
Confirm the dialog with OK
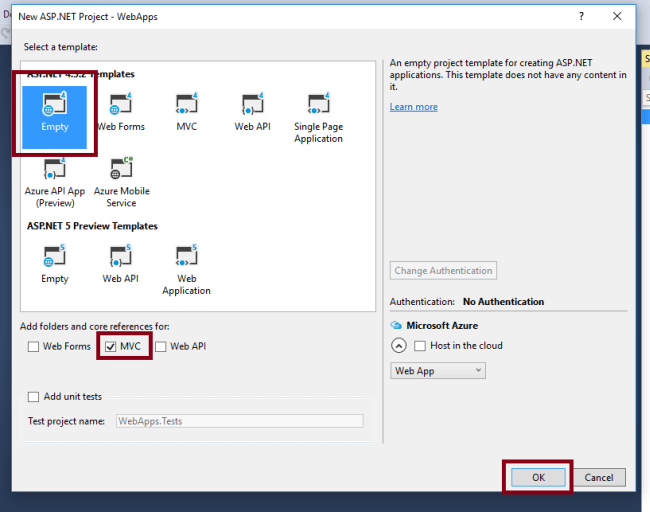pyautogui.click(x=538, y=478)
